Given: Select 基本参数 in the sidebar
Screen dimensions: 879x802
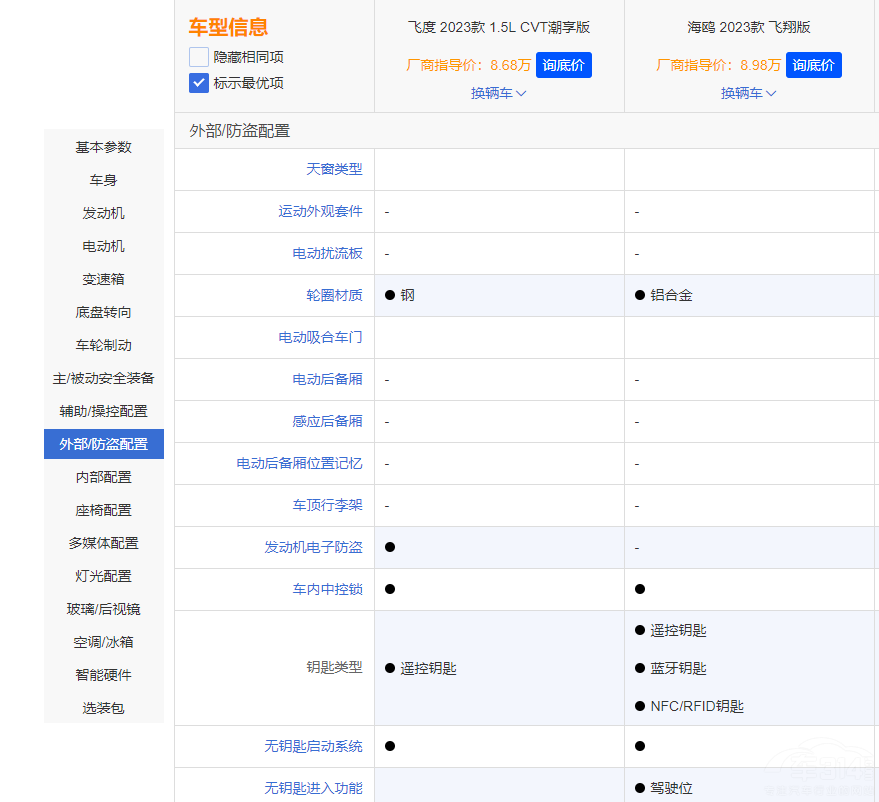Looking at the screenshot, I should tap(104, 147).
